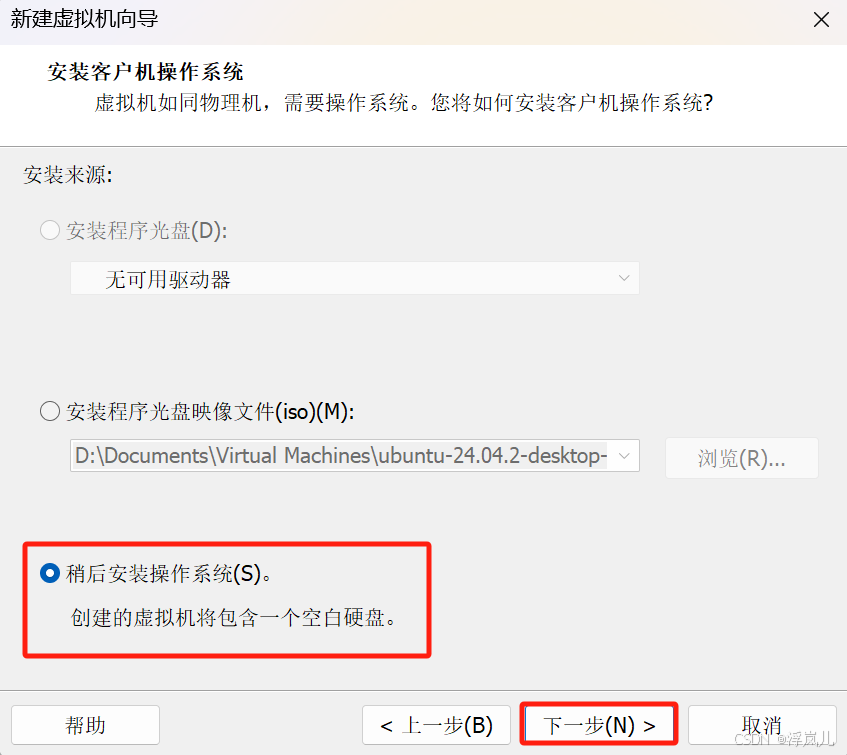Choose 稍后安装操作系统(S) radio button

pyautogui.click(x=50, y=573)
